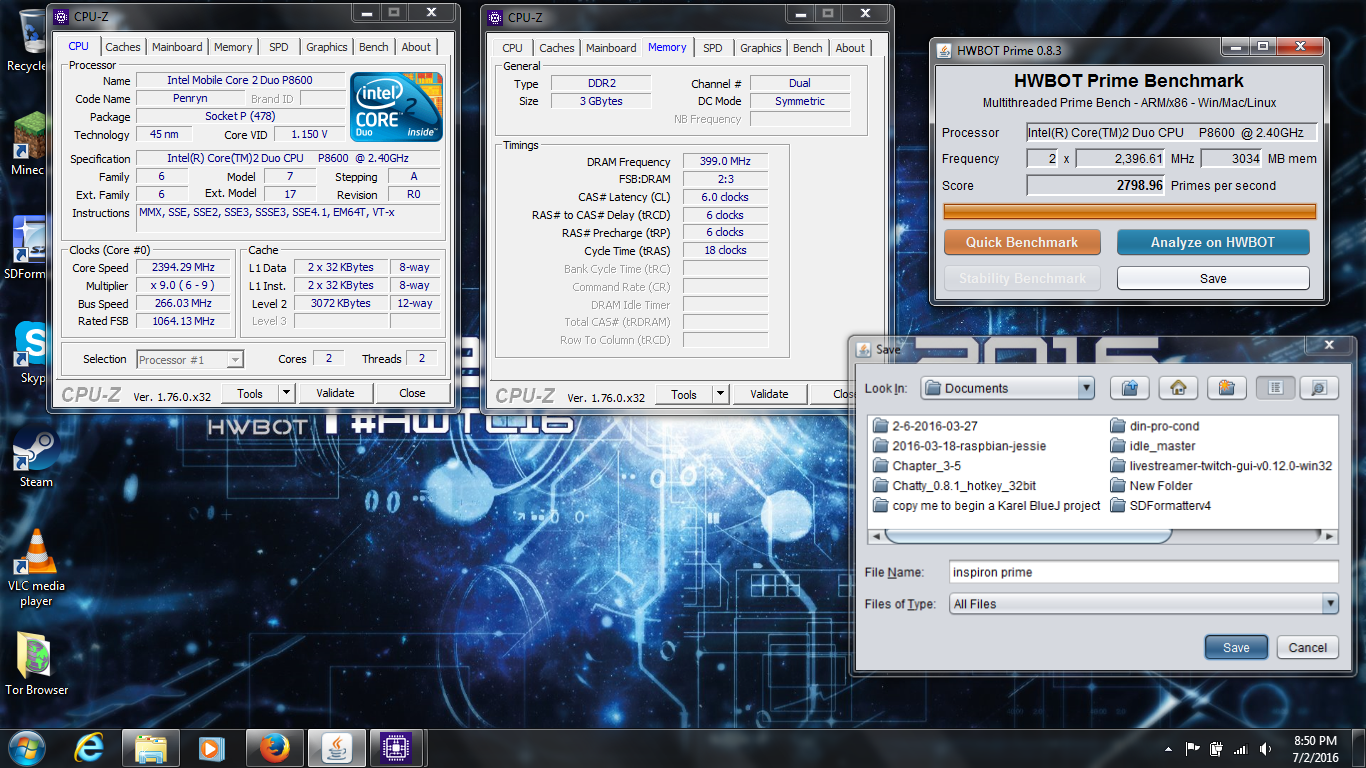Open the About tab in left CPU-Z
The image size is (1366, 768).
pyautogui.click(x=416, y=47)
